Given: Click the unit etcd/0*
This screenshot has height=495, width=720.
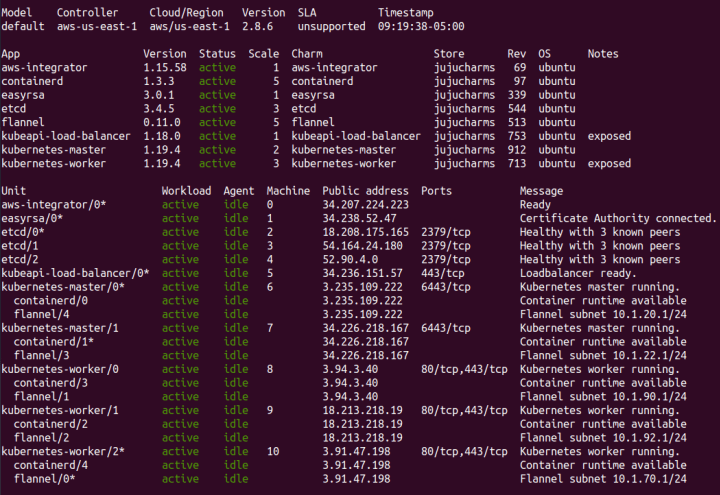Looking at the screenshot, I should coord(23,232).
